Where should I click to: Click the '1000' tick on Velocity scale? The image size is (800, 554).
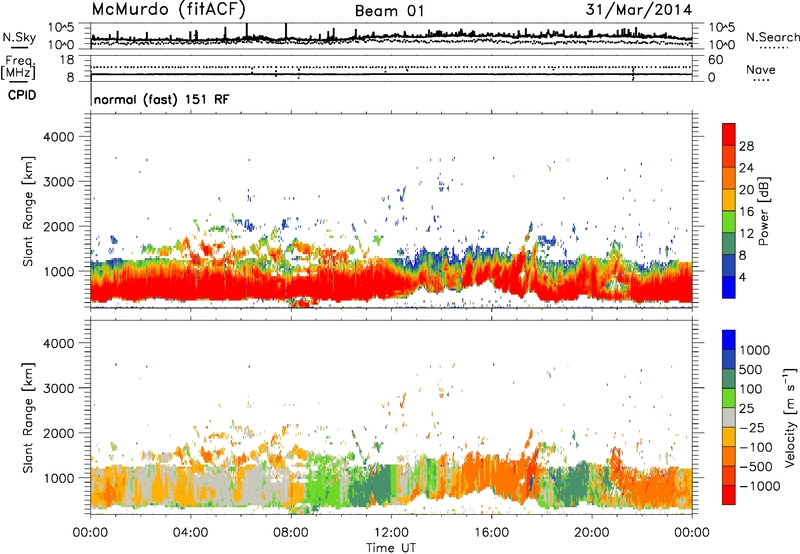coord(754,350)
